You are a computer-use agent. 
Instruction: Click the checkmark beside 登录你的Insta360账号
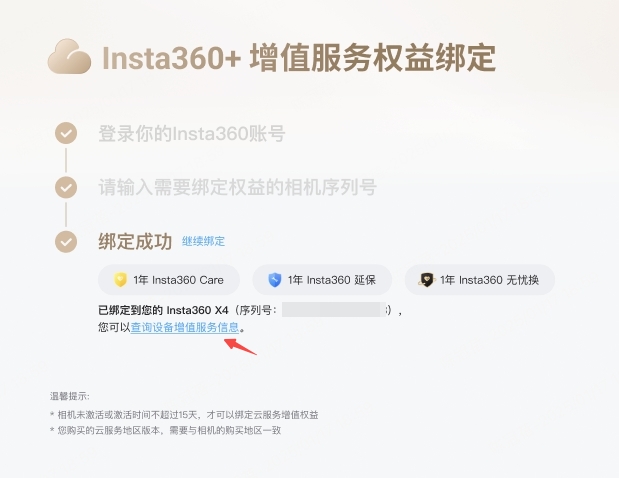[66, 133]
